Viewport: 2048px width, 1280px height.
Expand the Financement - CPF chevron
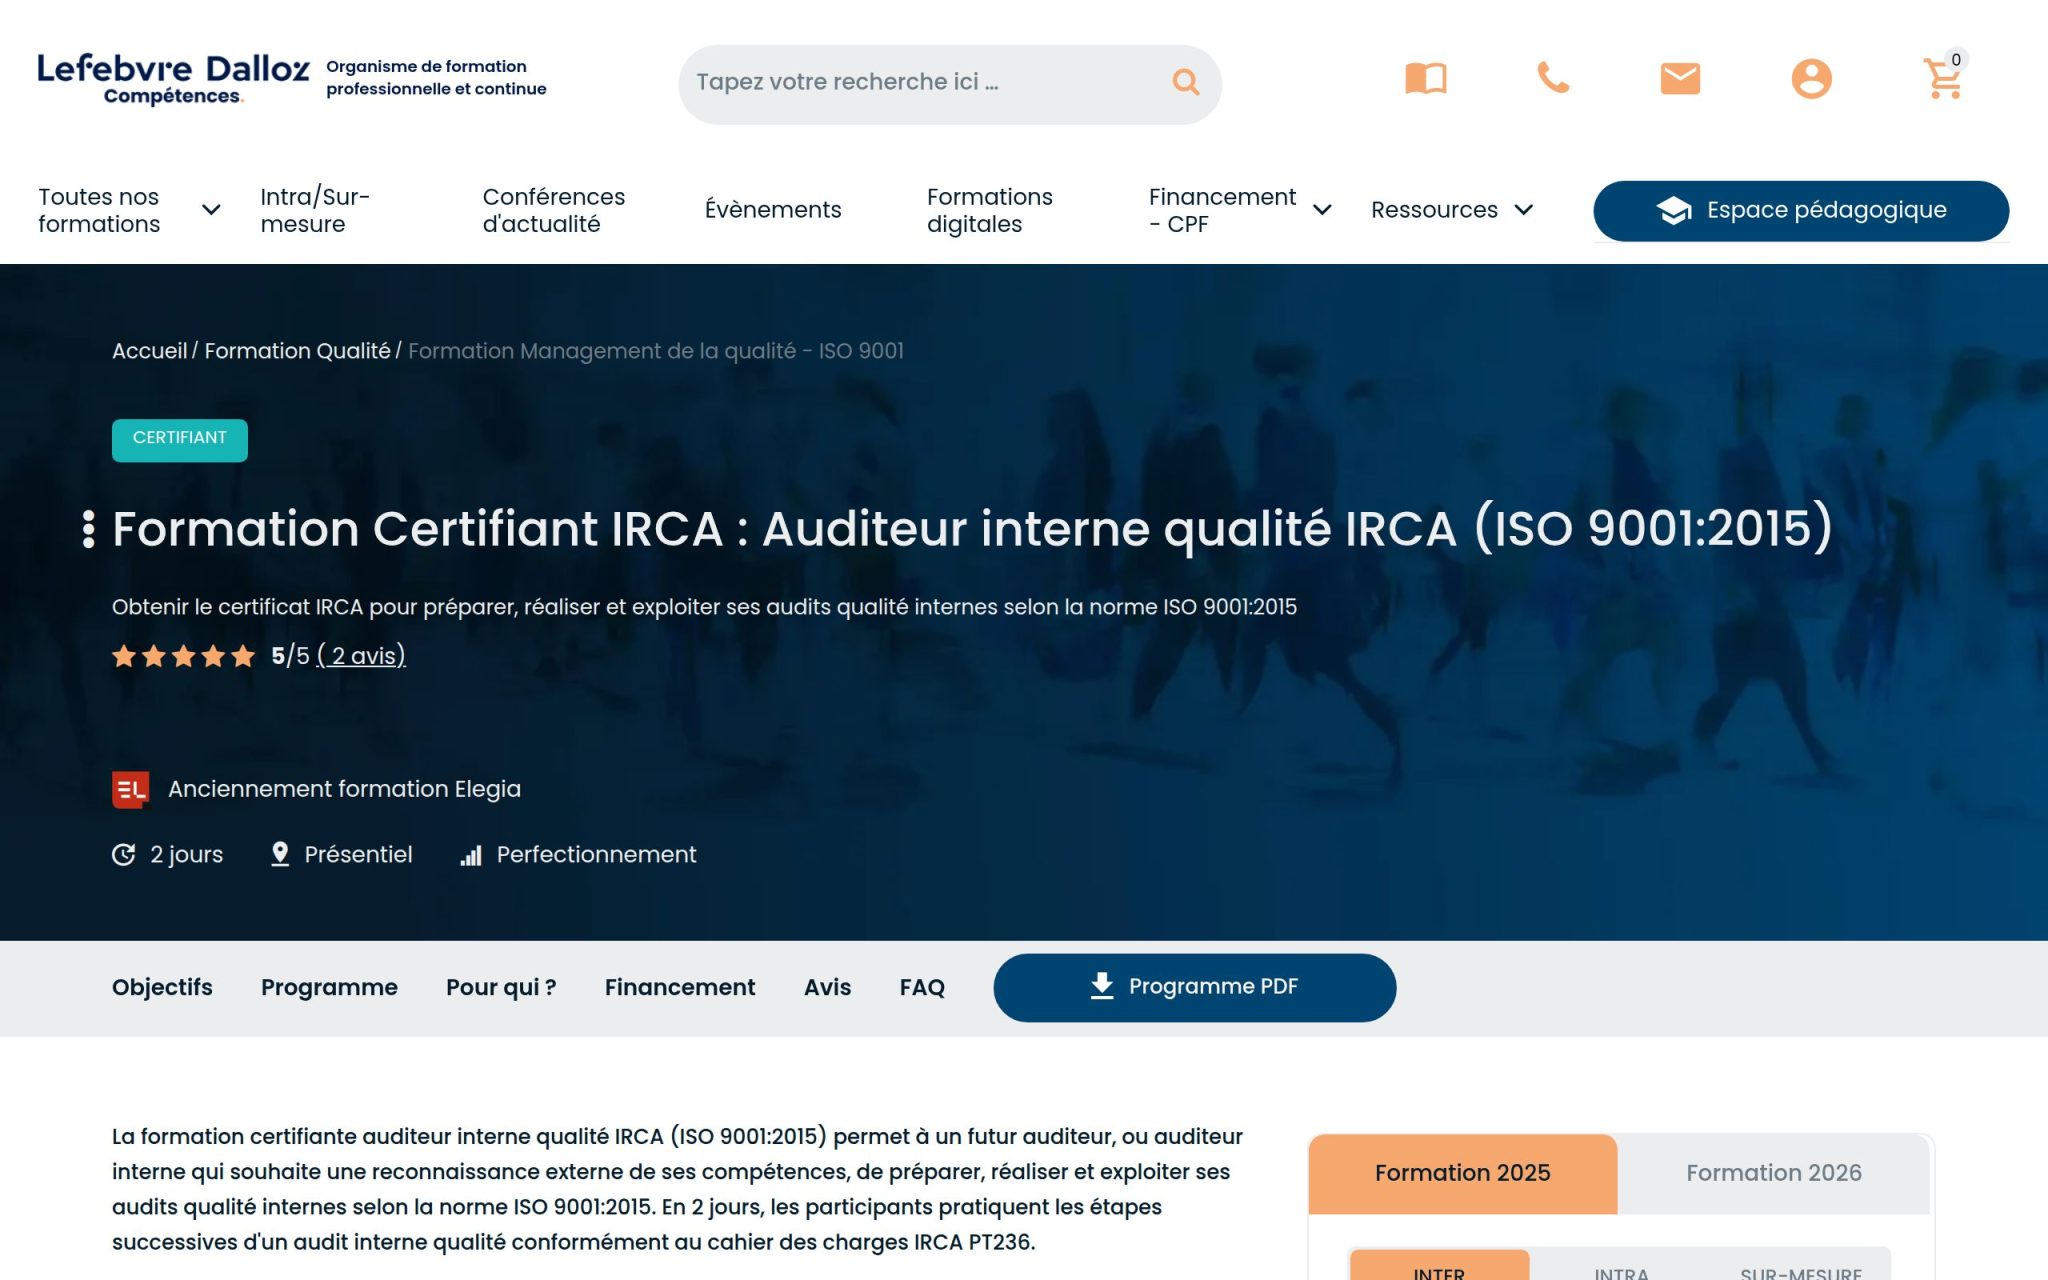(x=1322, y=210)
